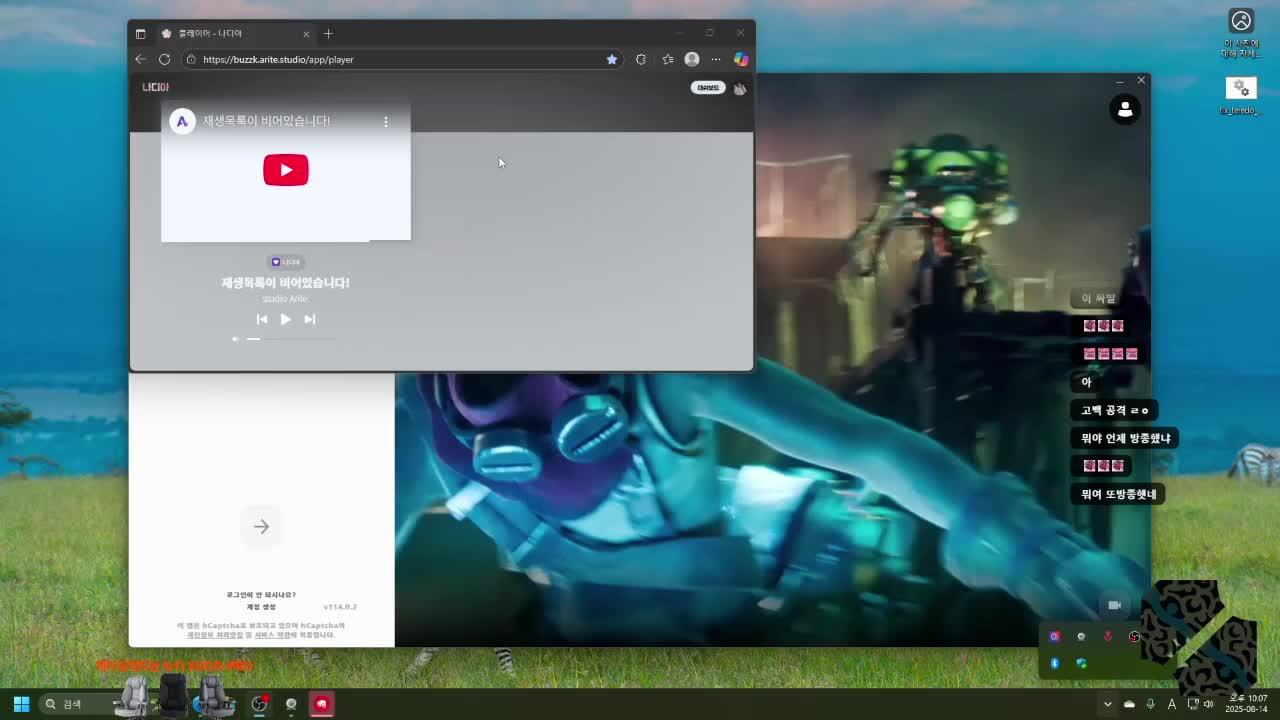The width and height of the screenshot is (1280, 720).
Task: Open the Copilot icon in browser toolbar
Action: click(741, 59)
